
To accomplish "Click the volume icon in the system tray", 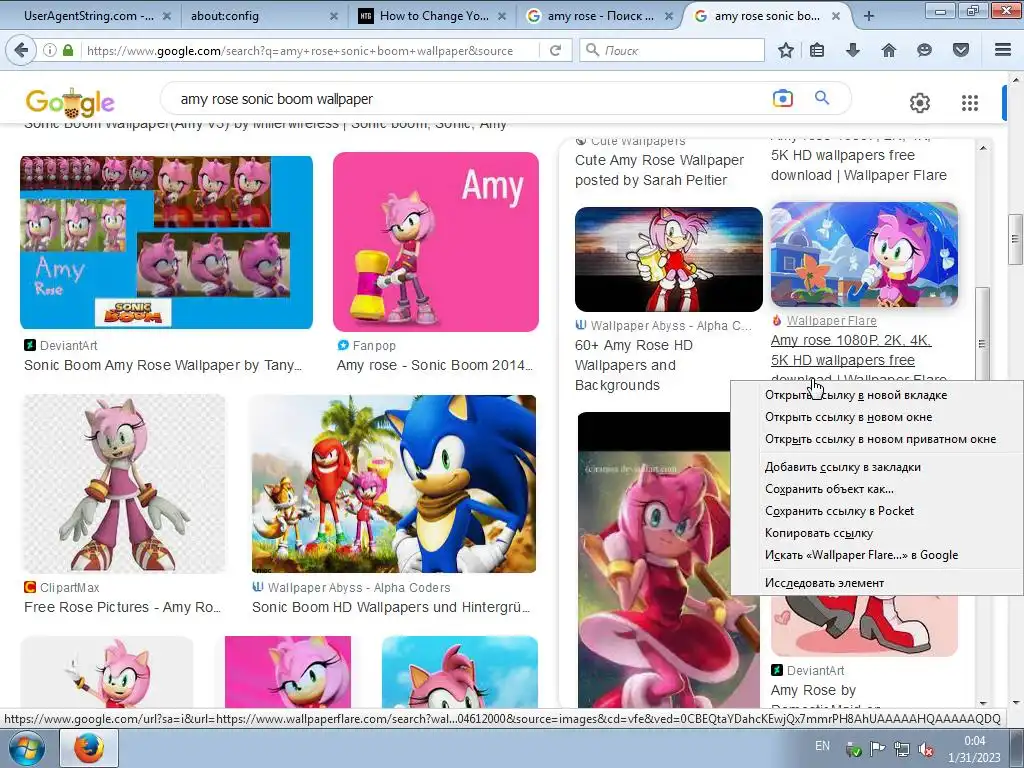I will tap(925, 750).
